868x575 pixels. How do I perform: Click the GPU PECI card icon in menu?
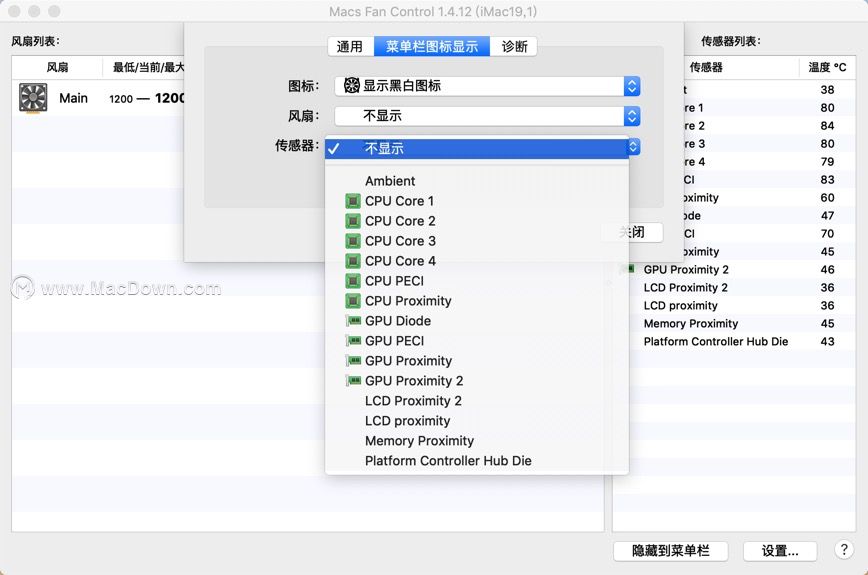click(x=353, y=340)
